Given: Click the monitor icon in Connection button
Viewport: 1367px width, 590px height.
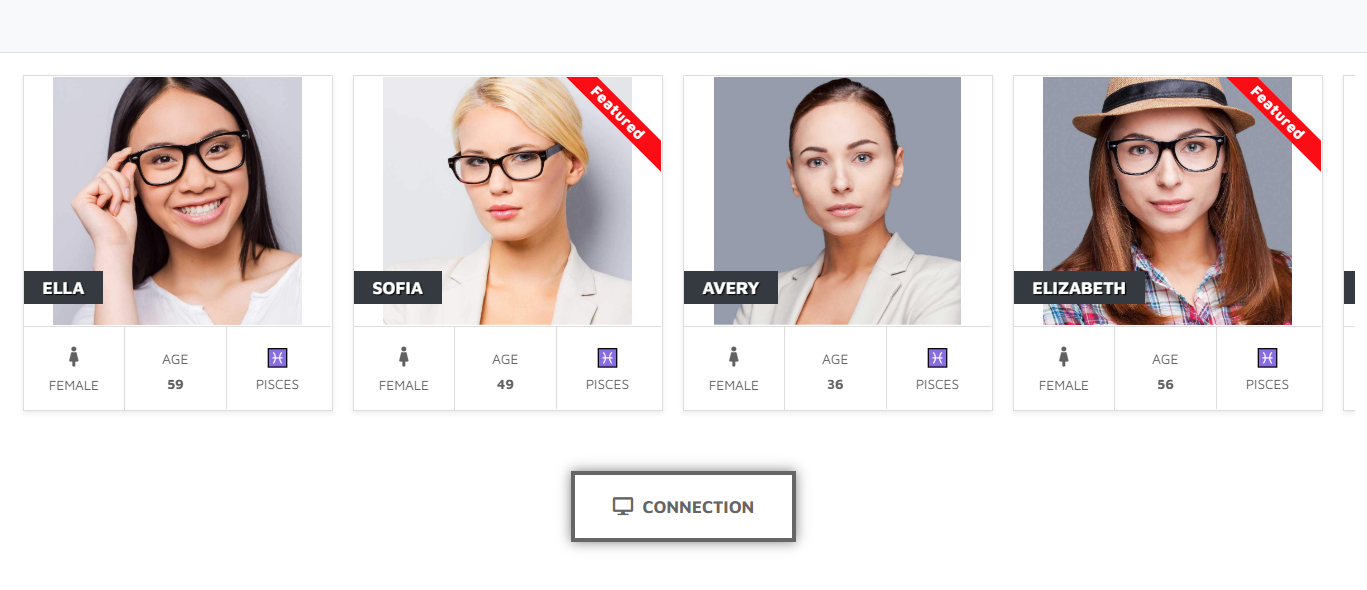Looking at the screenshot, I should coord(623,506).
